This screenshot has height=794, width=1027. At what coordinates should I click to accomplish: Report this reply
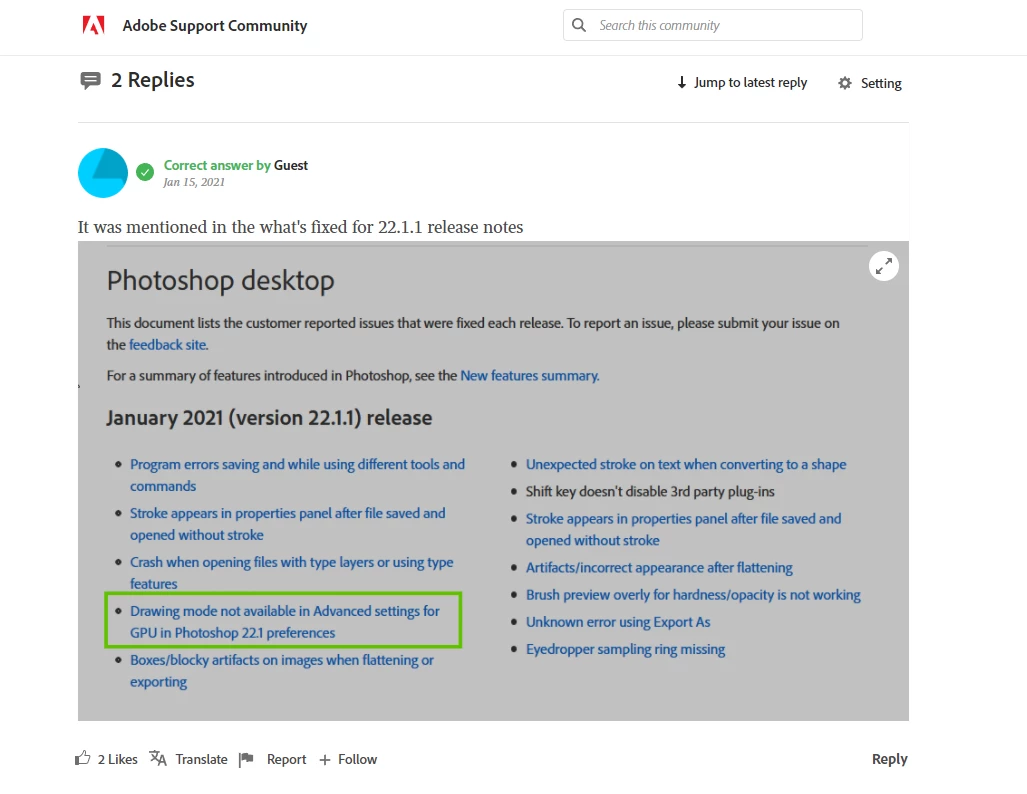[x=286, y=759]
